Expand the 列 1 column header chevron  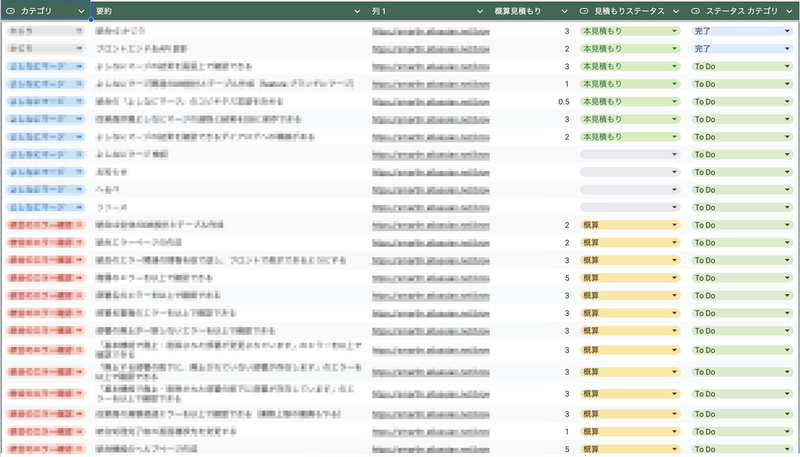(x=480, y=11)
